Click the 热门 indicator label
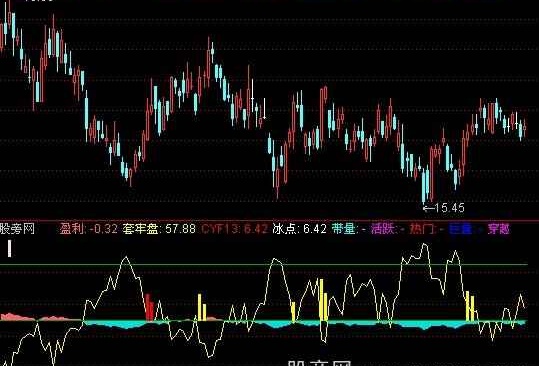The width and height of the screenshot is (539, 366). click(x=426, y=229)
